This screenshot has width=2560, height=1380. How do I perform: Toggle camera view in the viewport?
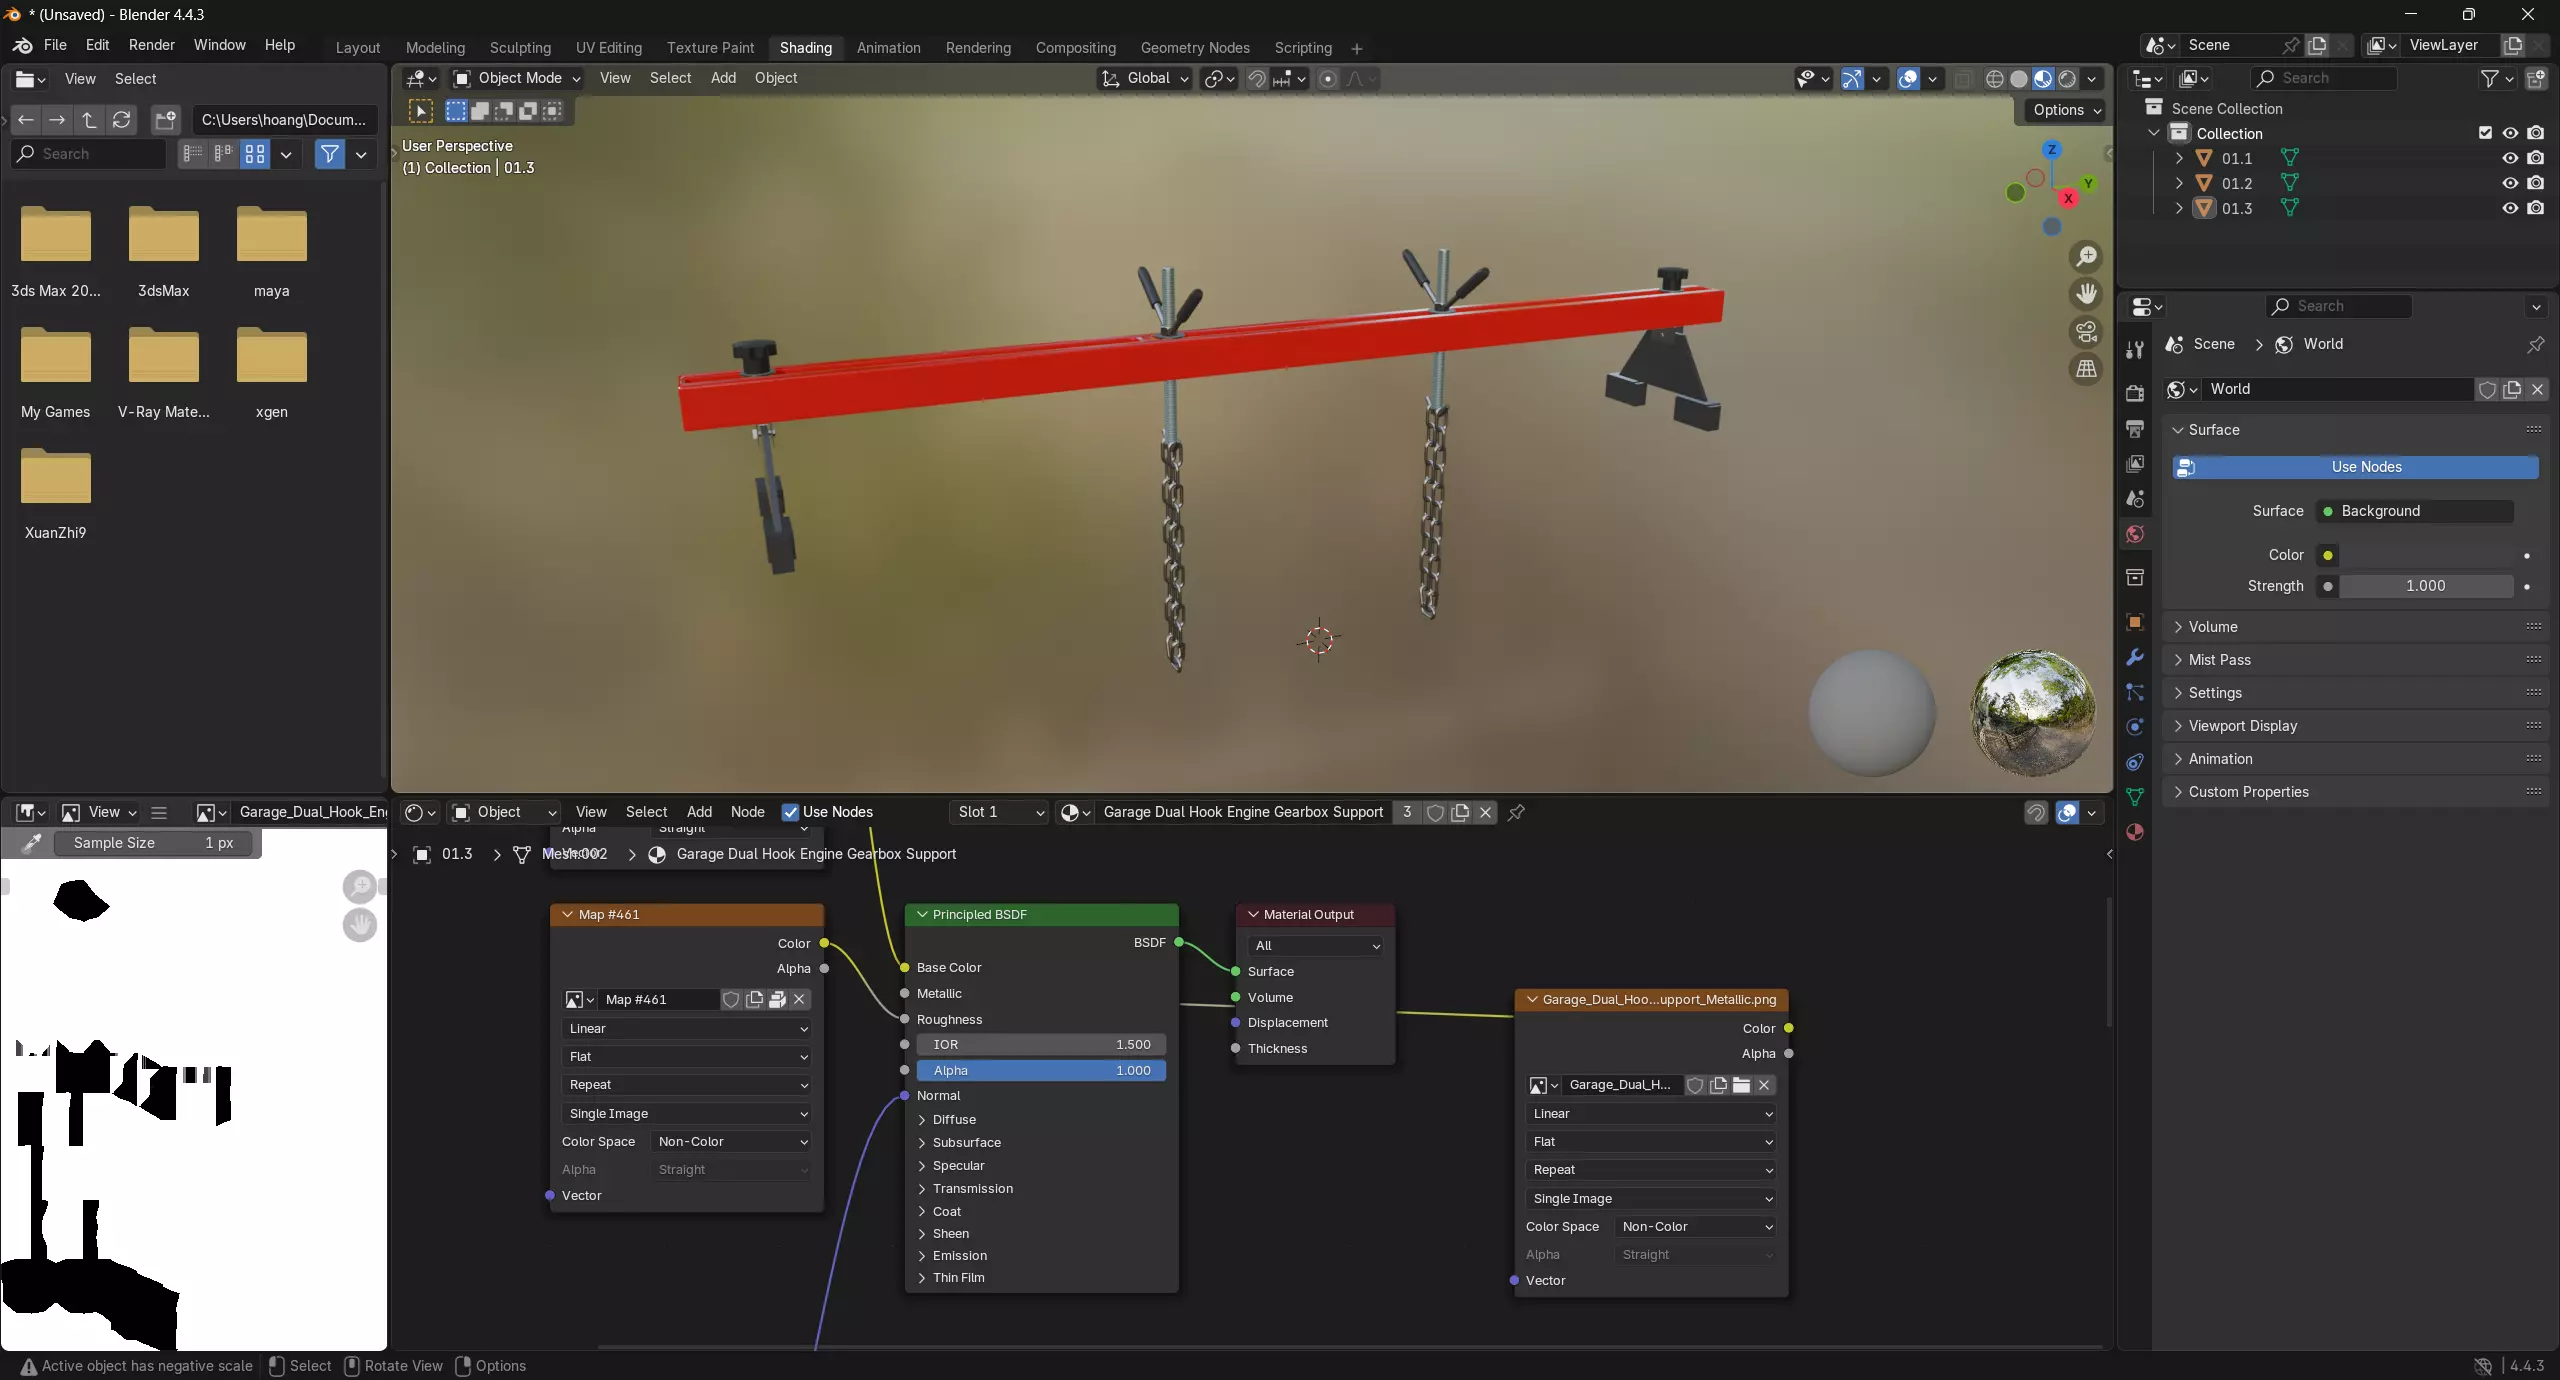2086,331
